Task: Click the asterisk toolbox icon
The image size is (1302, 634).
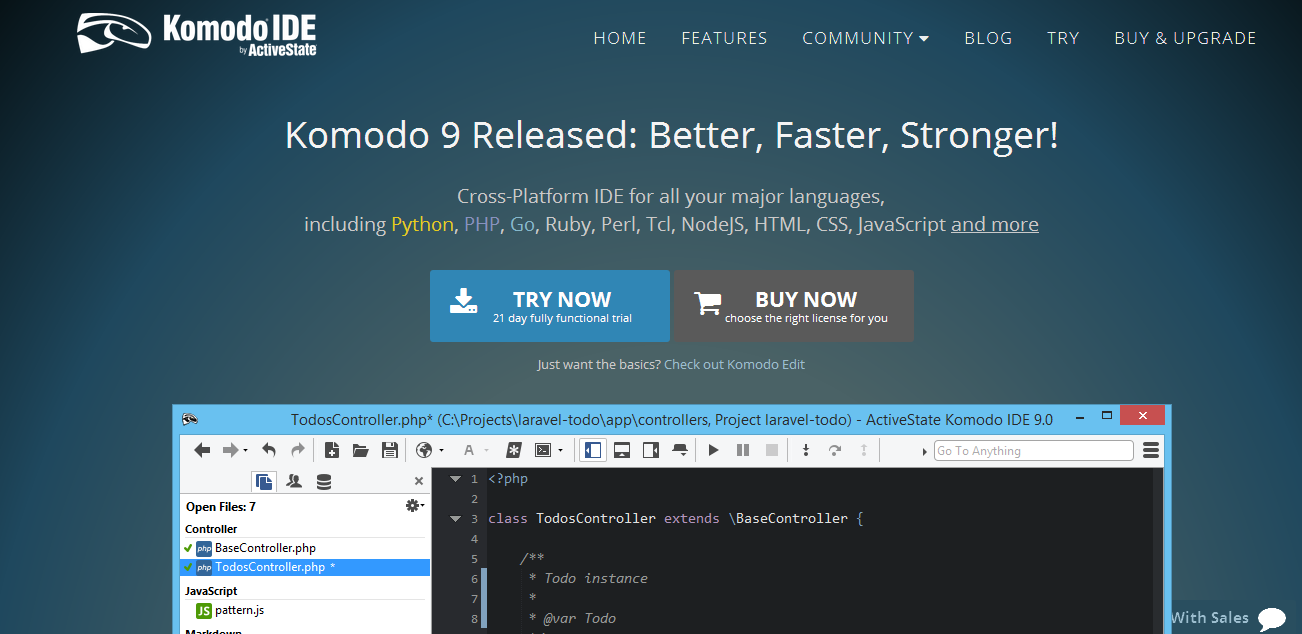Action: pyautogui.click(x=513, y=451)
